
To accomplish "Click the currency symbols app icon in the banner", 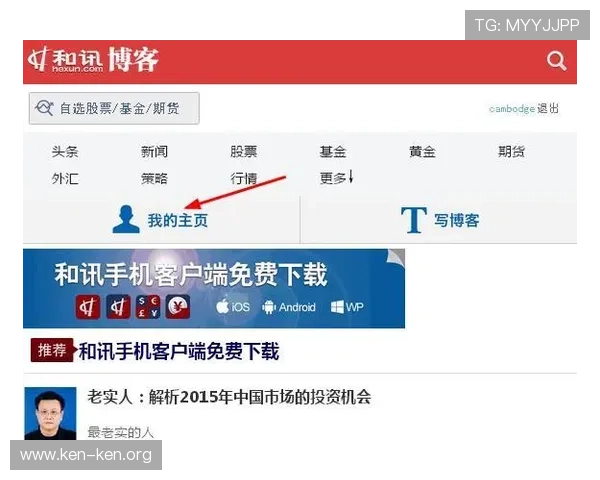I will point(148,307).
